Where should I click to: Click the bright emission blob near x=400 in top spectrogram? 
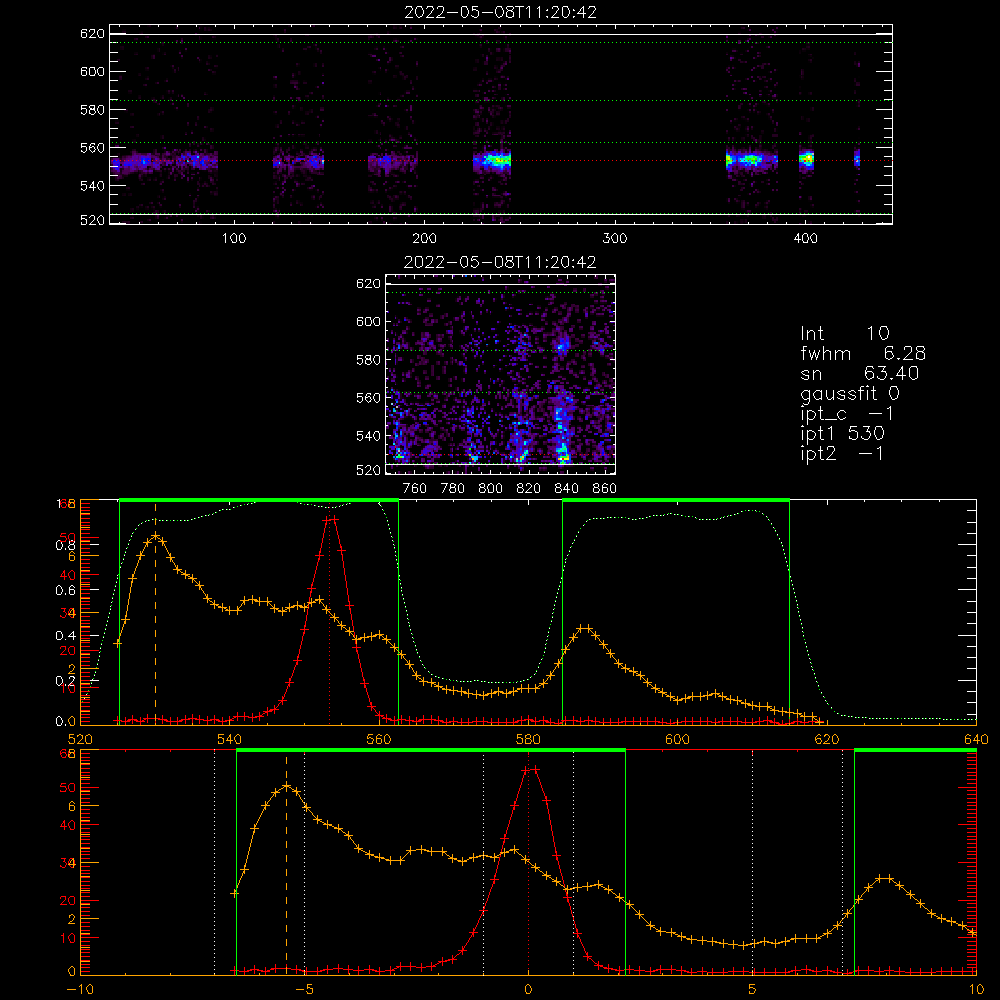coord(807,158)
